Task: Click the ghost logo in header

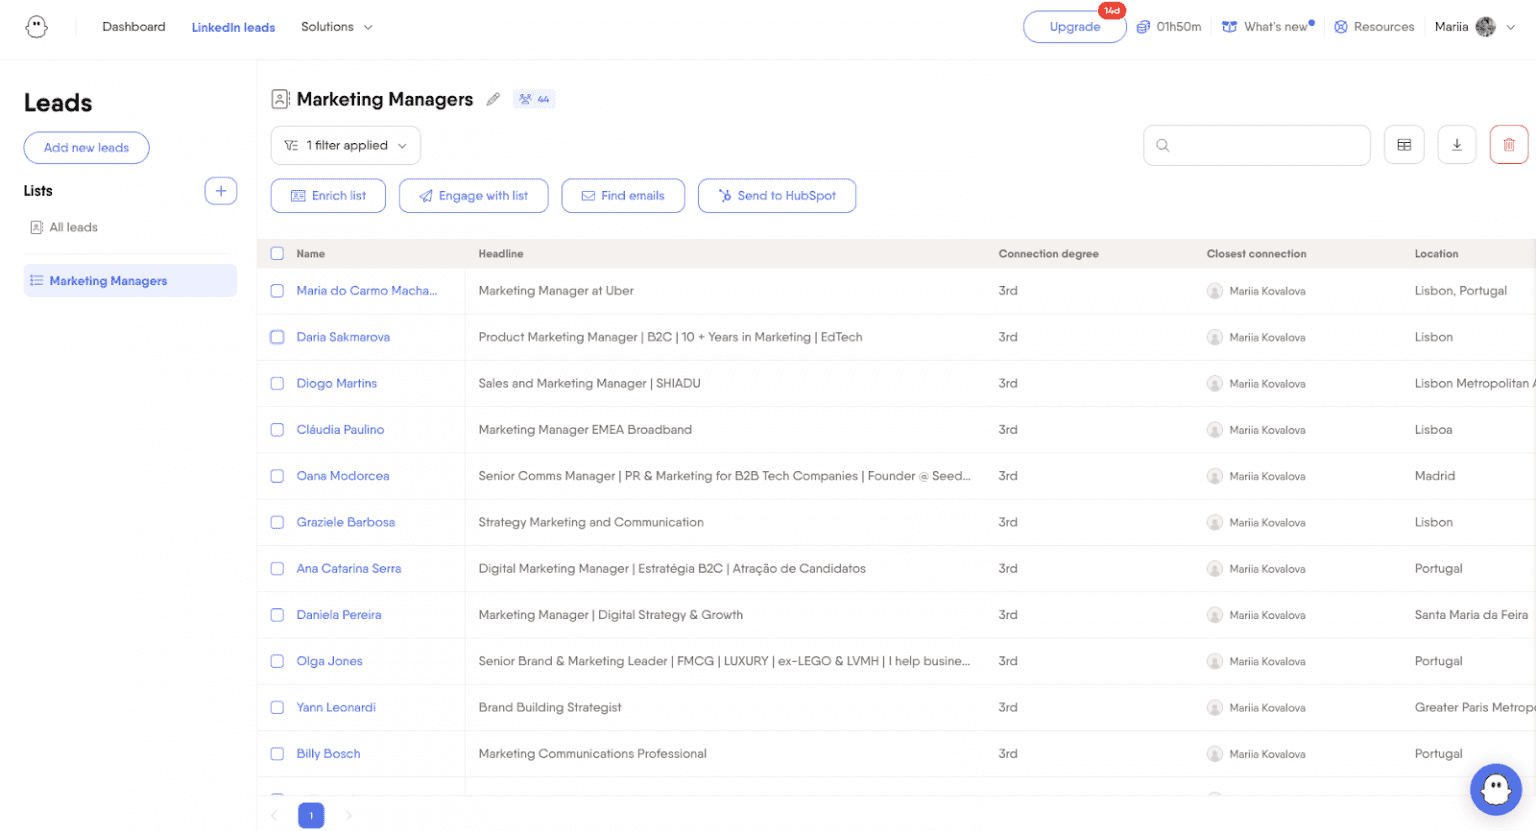Action: [x=37, y=27]
